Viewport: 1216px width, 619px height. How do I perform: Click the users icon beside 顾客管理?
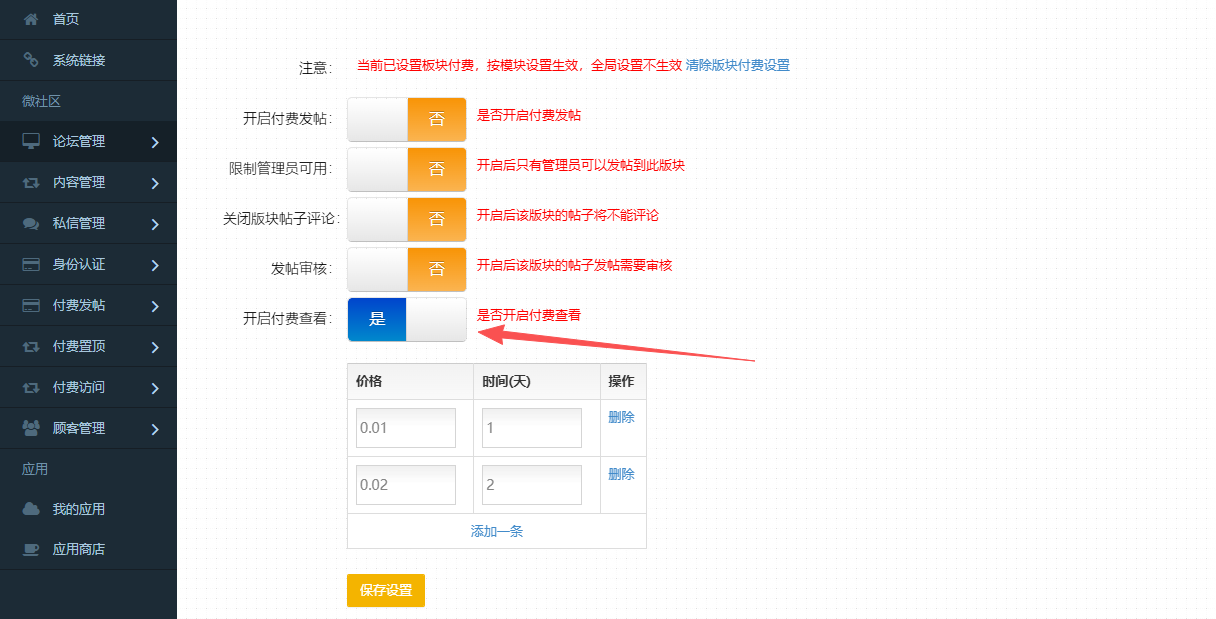click(x=31, y=428)
